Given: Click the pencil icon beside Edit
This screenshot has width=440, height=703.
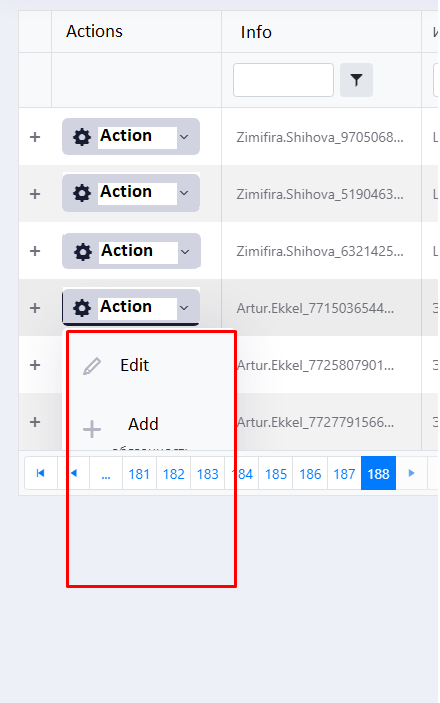Looking at the screenshot, I should (x=92, y=366).
